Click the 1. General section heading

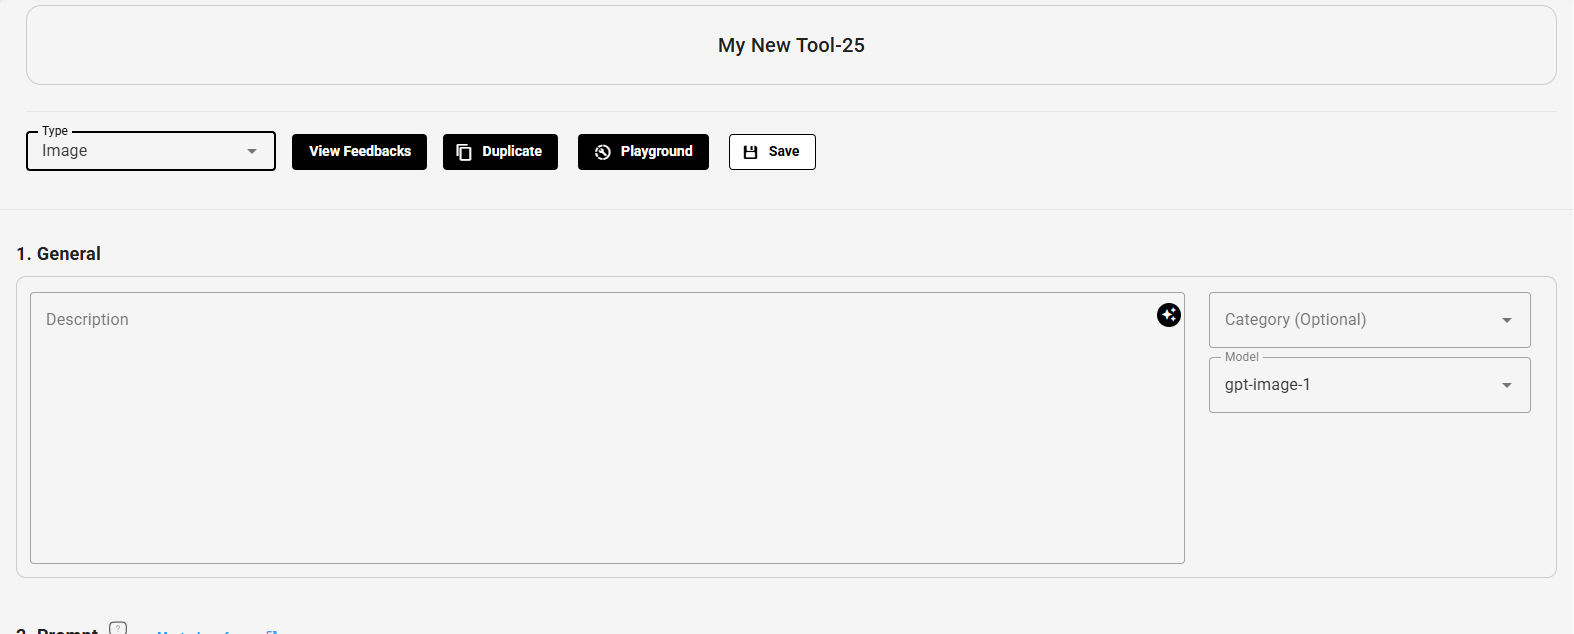tap(59, 254)
